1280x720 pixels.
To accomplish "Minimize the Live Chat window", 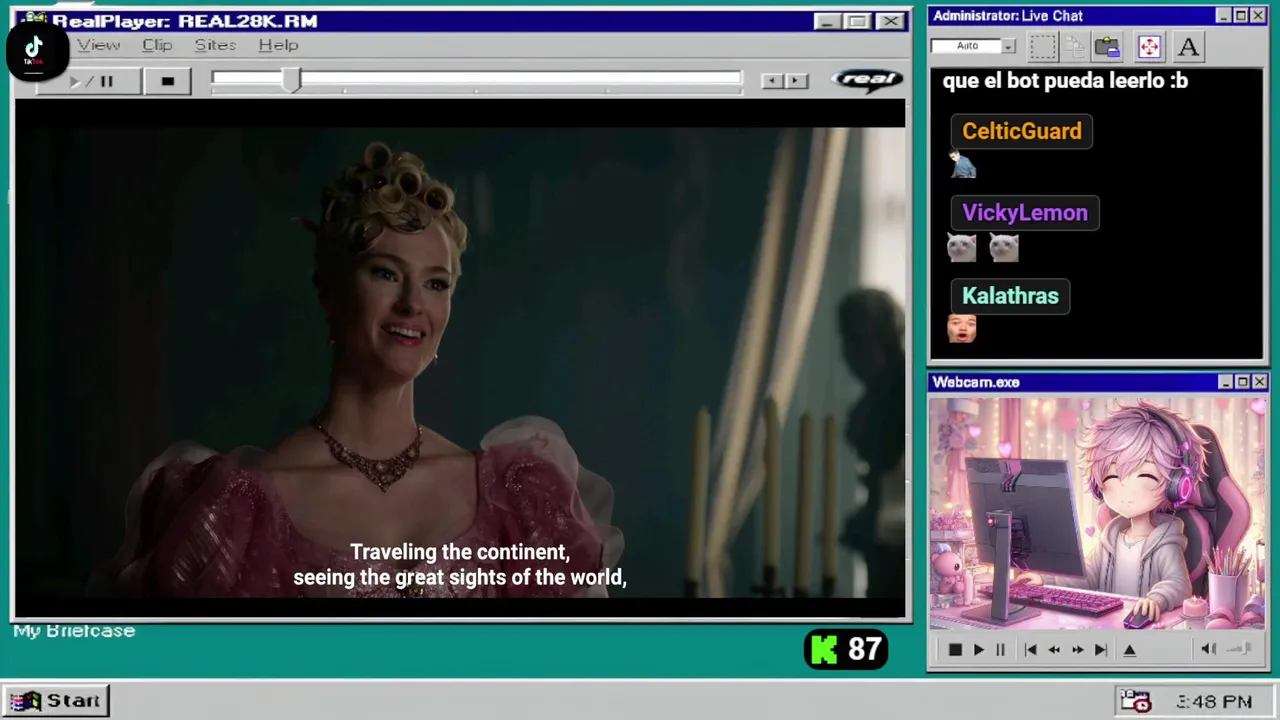I will coord(1224,16).
